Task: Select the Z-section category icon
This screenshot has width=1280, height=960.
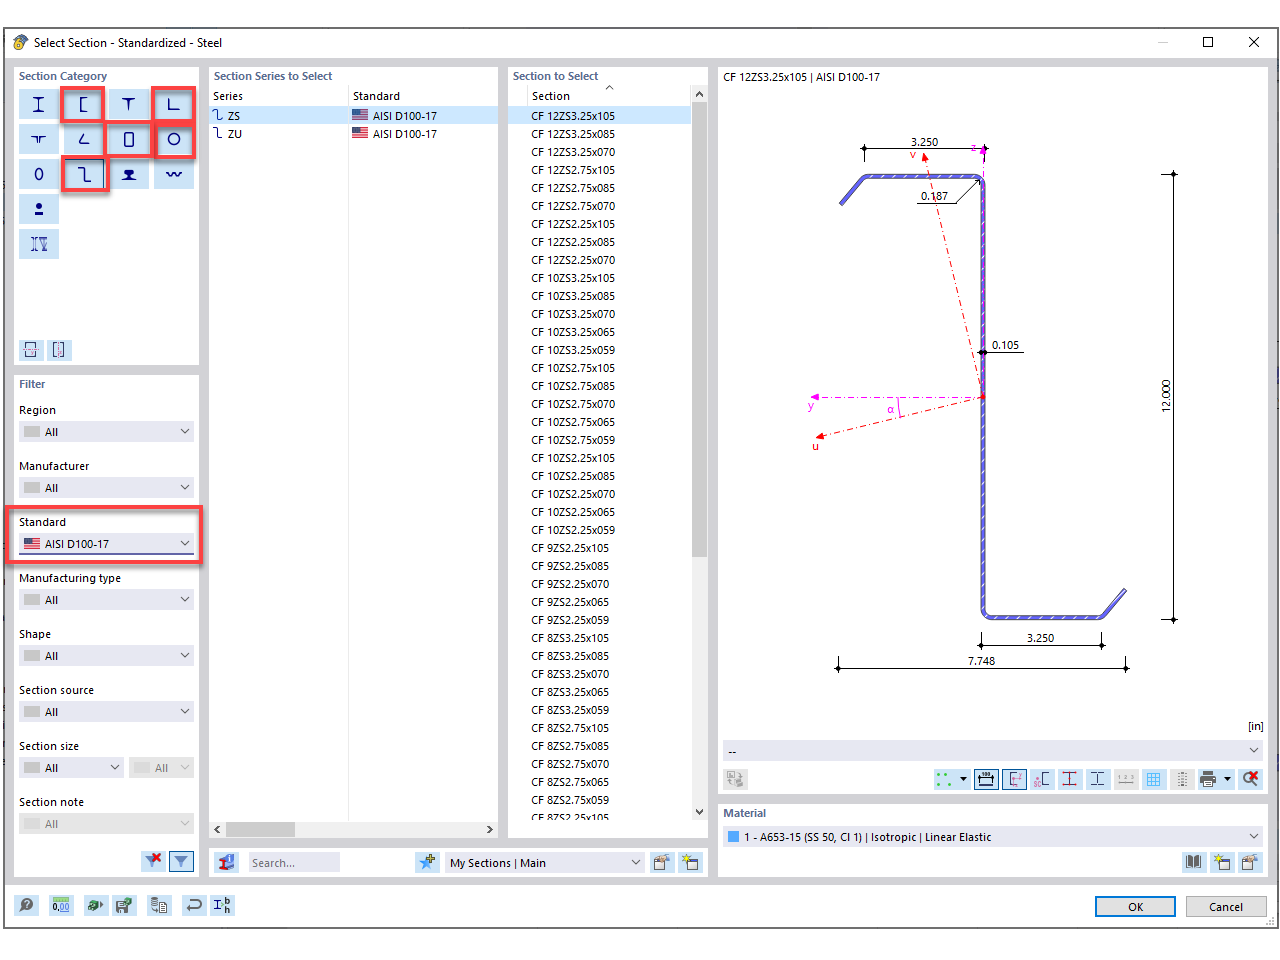Action: pyautogui.click(x=83, y=174)
